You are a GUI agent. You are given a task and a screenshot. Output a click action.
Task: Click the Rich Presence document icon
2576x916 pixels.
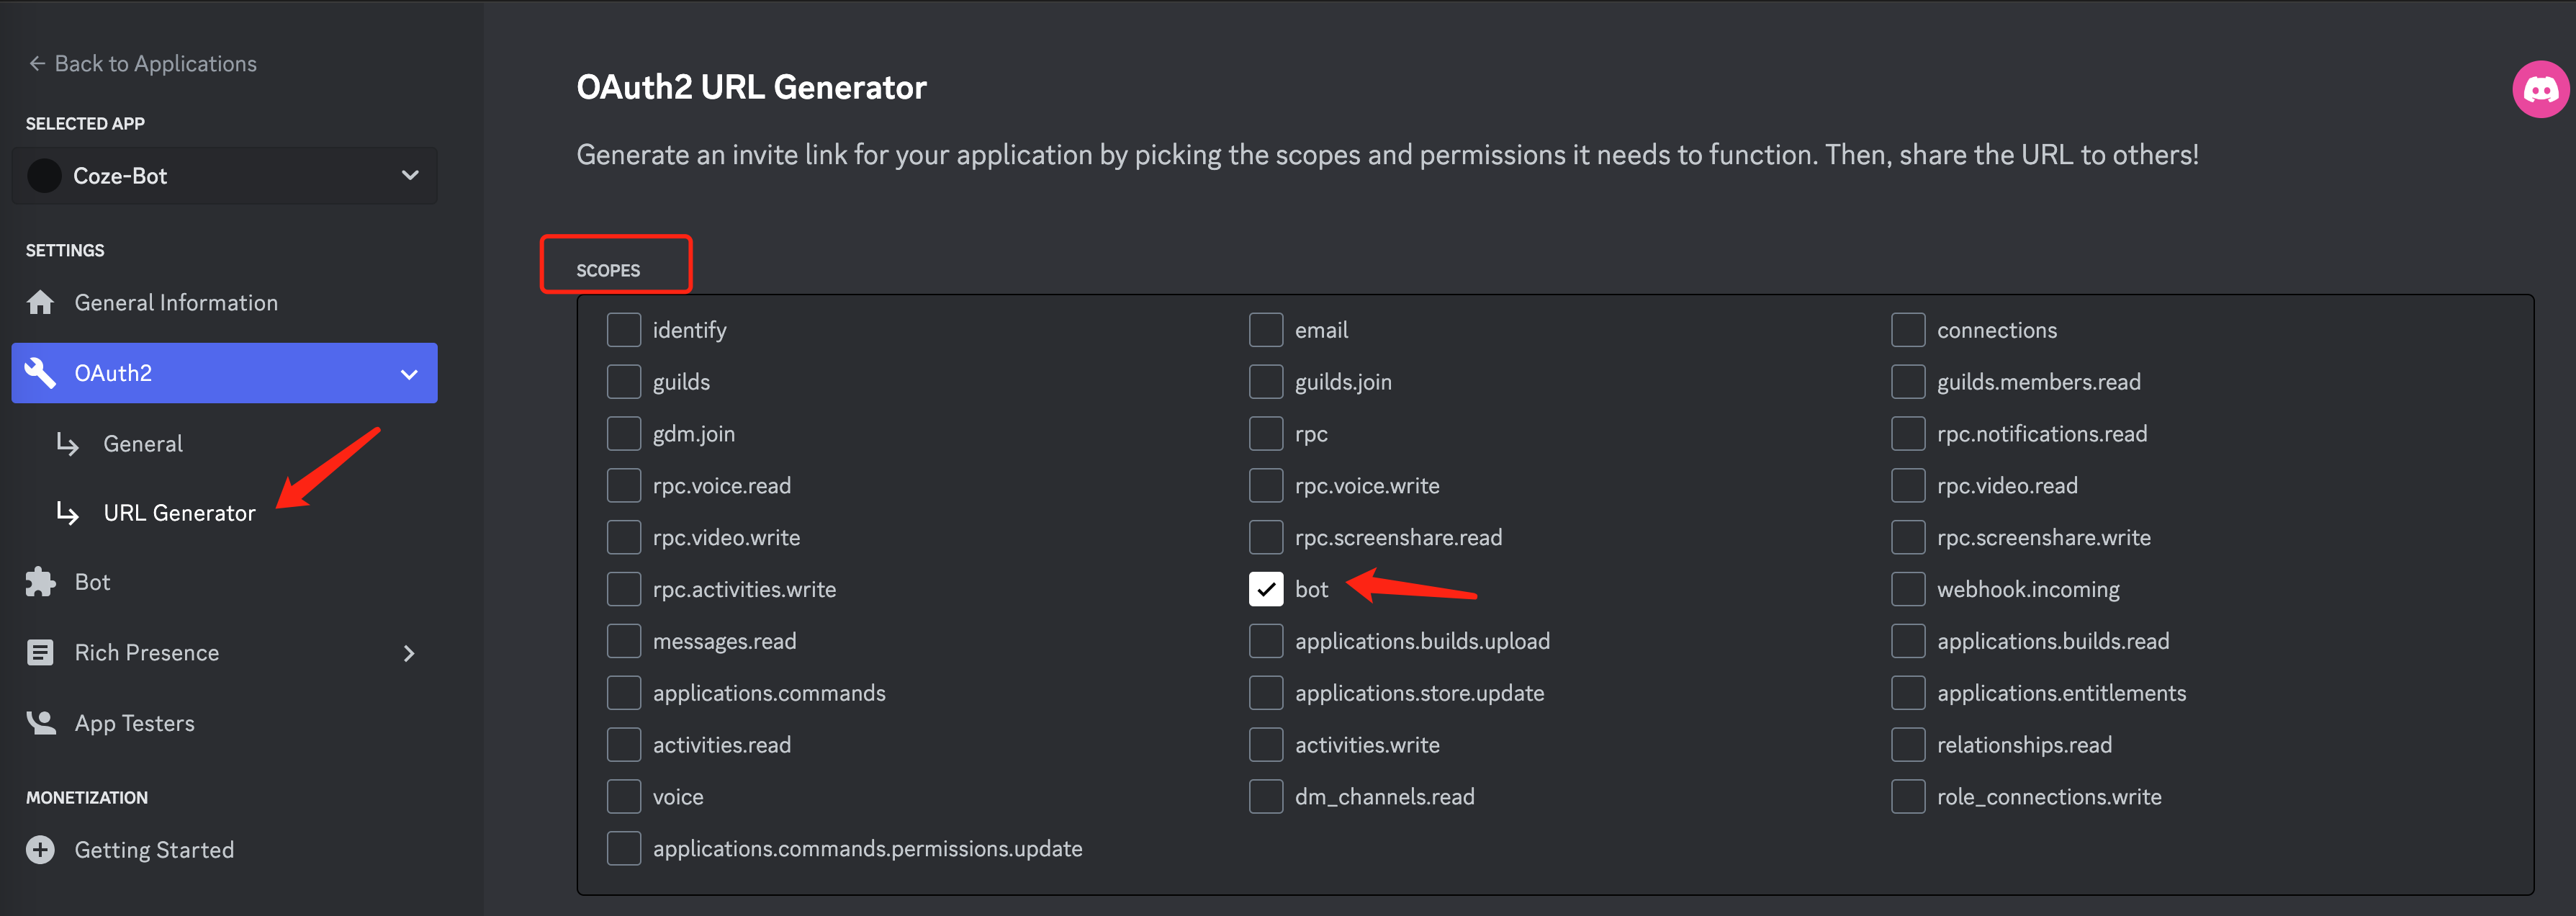click(x=40, y=652)
